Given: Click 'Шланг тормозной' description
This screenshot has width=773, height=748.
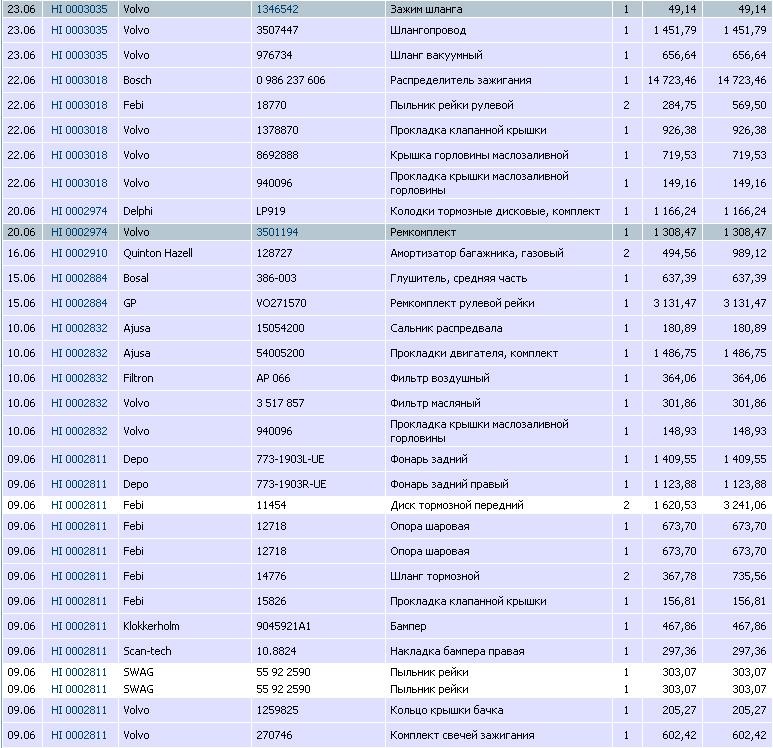Looking at the screenshot, I should 434,576.
